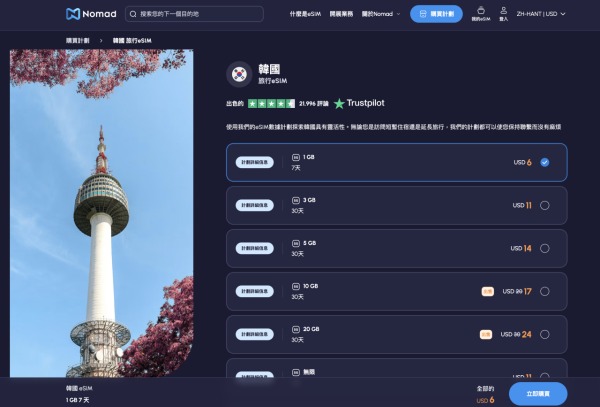Click the 5G icon beside 5 GB

tap(296, 243)
